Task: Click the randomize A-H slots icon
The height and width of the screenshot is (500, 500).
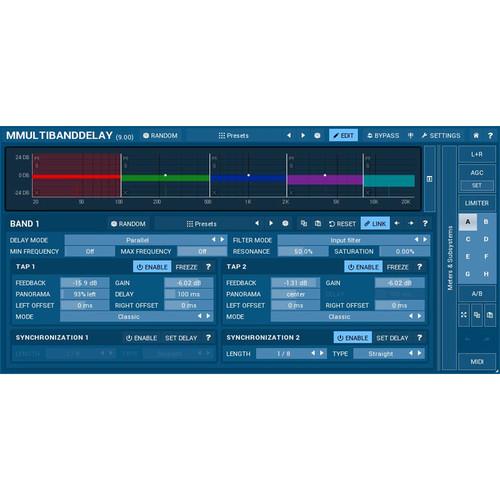Action: 464,315
